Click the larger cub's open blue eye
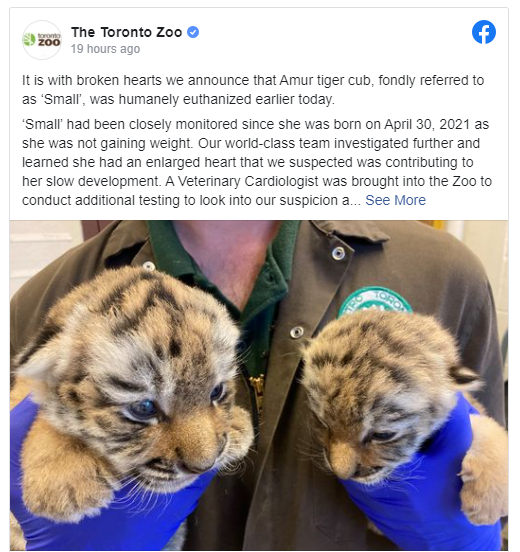 (x=144, y=408)
